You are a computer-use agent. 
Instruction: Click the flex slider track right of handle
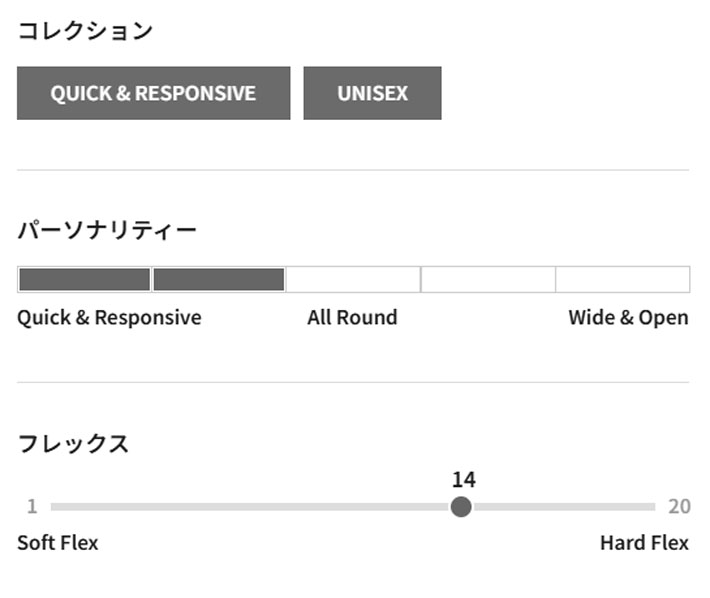560,507
